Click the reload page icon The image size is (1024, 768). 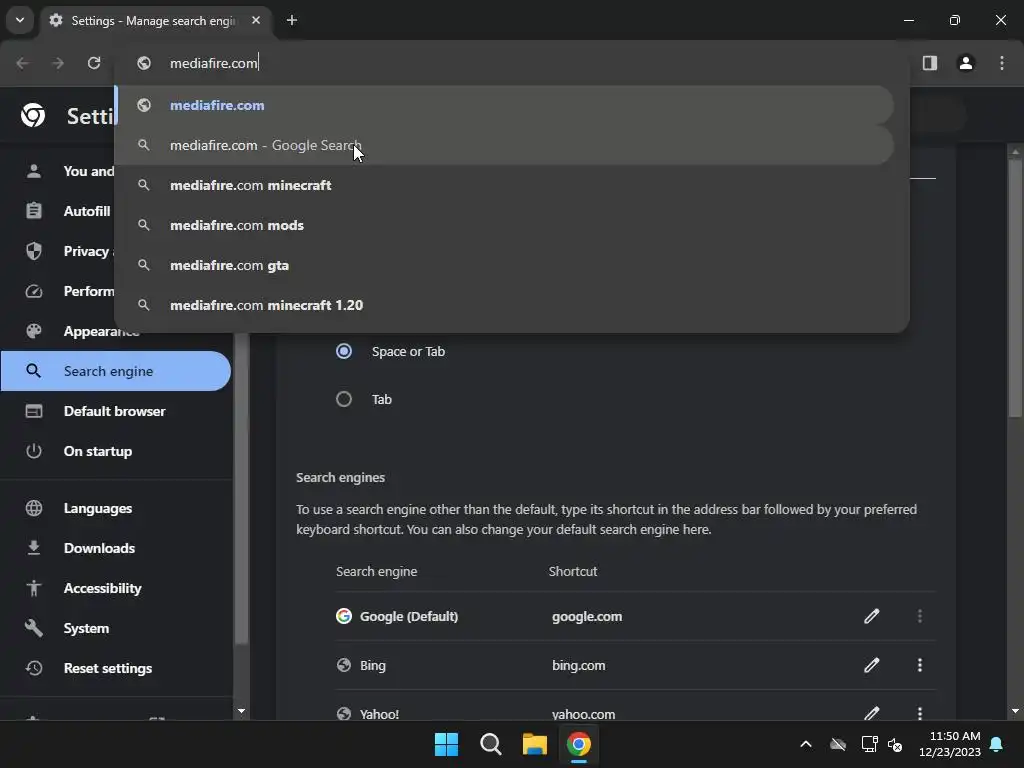point(94,63)
